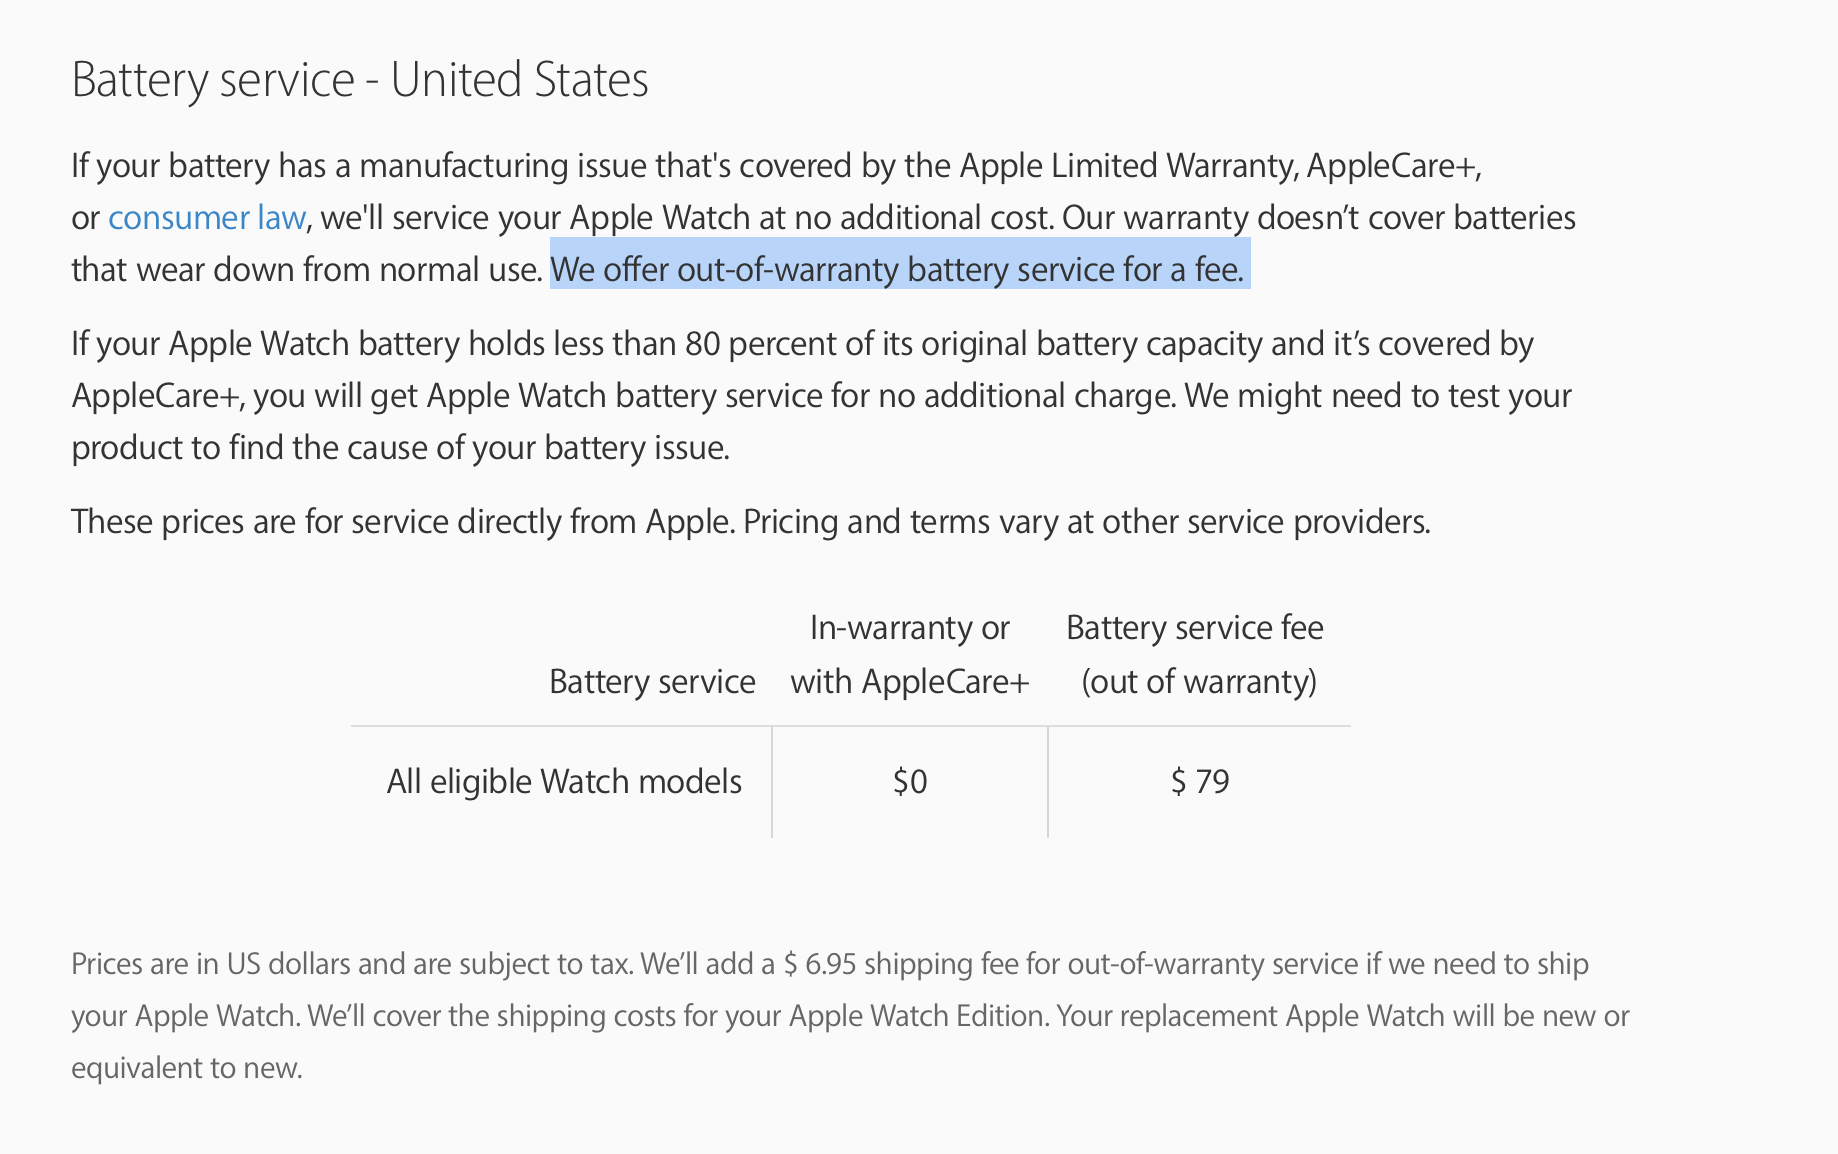The width and height of the screenshot is (1838, 1154).
Task: Click the All eligible Watch models row label
Action: (x=564, y=781)
